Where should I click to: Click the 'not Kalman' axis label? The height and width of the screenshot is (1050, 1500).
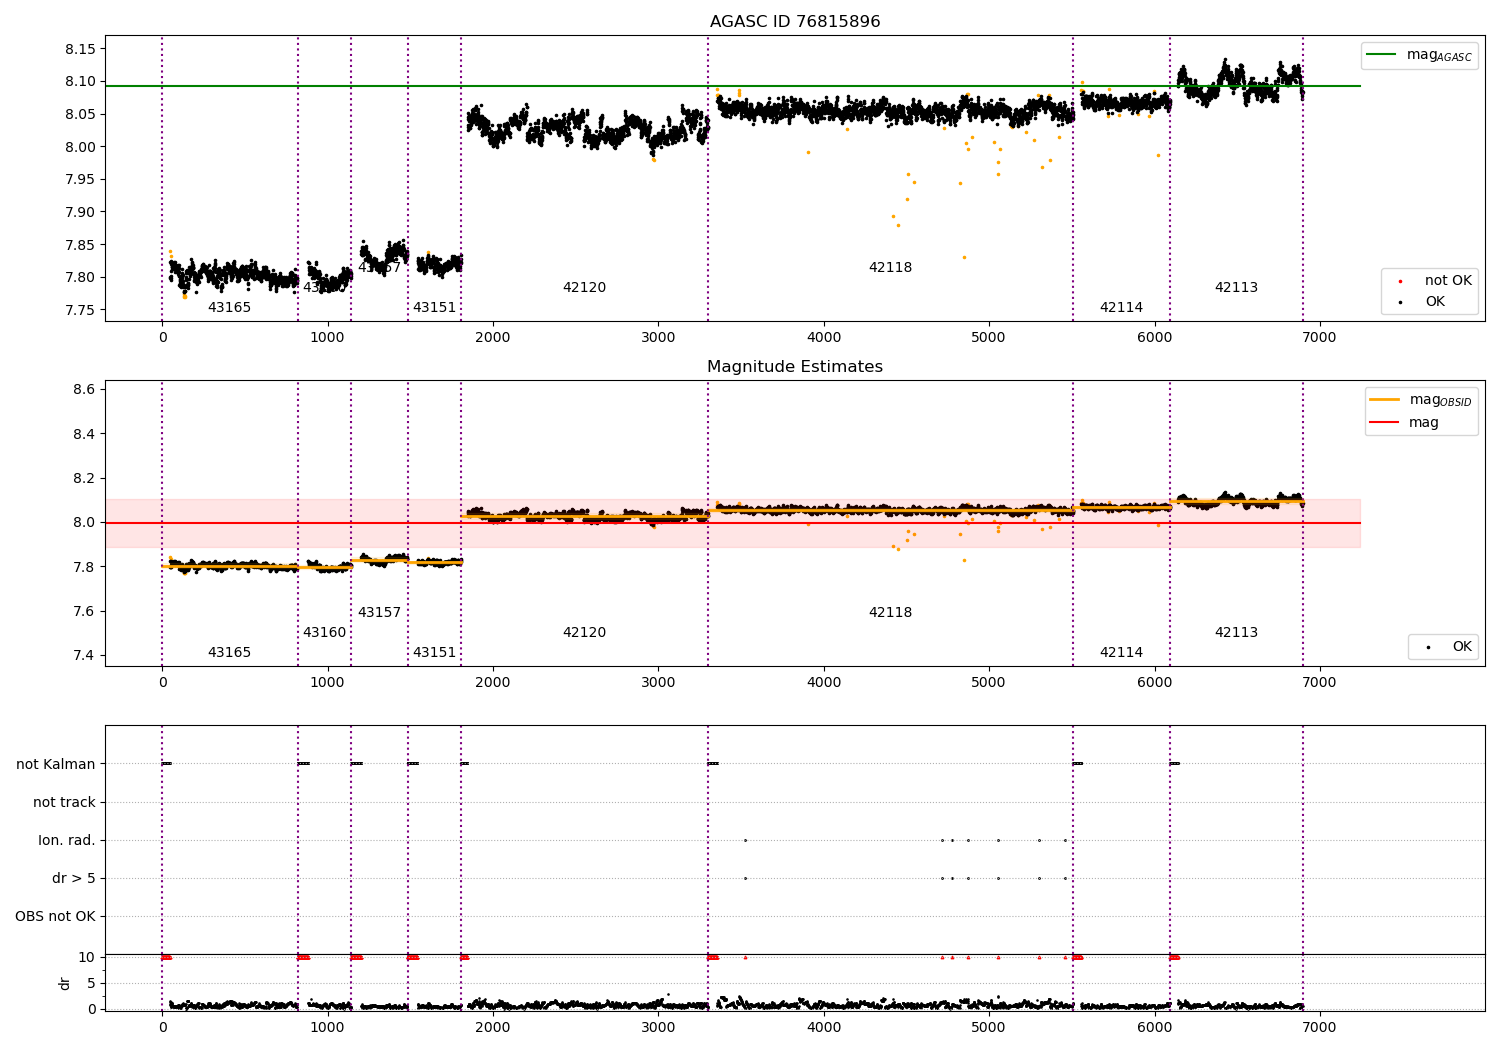coord(56,765)
